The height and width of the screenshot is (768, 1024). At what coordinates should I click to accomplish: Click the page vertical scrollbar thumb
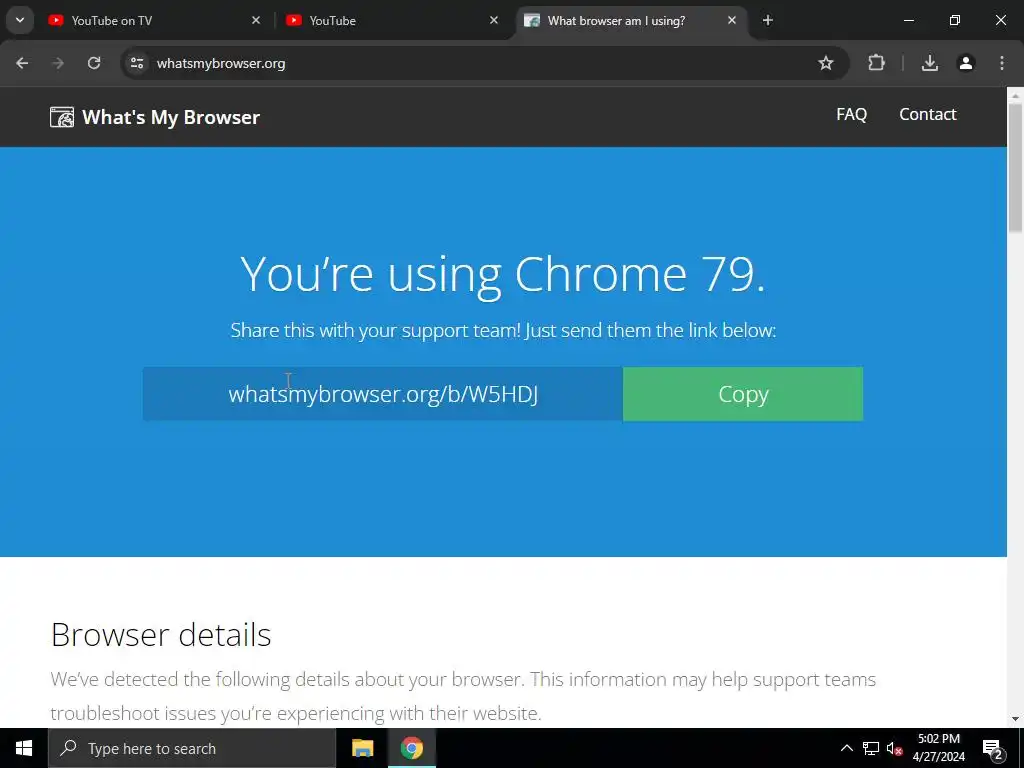[x=1015, y=167]
